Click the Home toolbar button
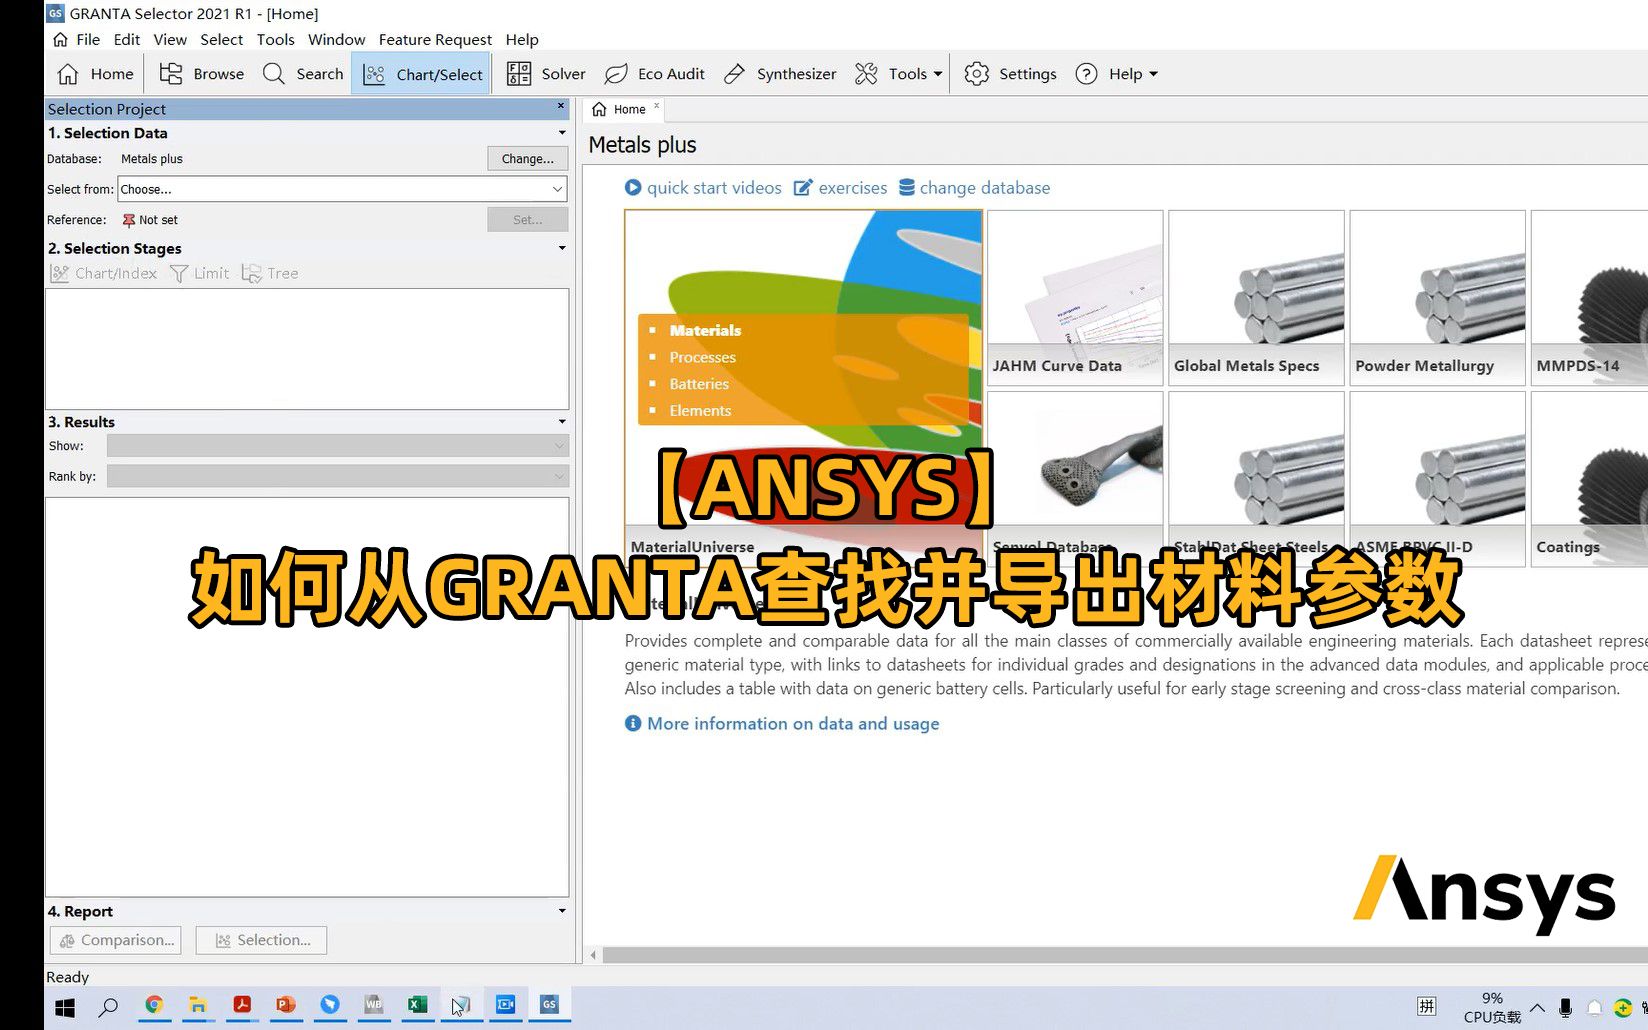The width and height of the screenshot is (1648, 1030). (95, 74)
